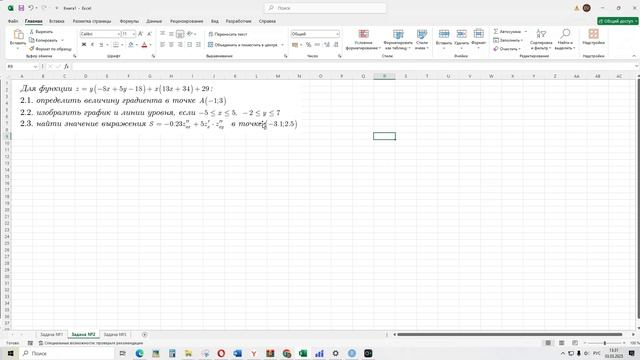Click the accounting number format icon
640x360 pixels.
295,44
